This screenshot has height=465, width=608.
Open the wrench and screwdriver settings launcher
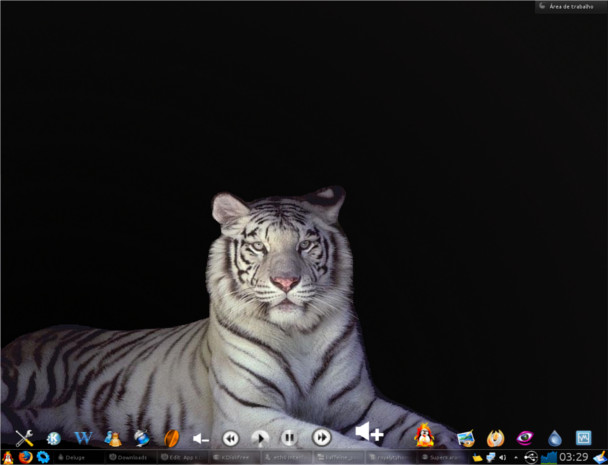tap(24, 438)
